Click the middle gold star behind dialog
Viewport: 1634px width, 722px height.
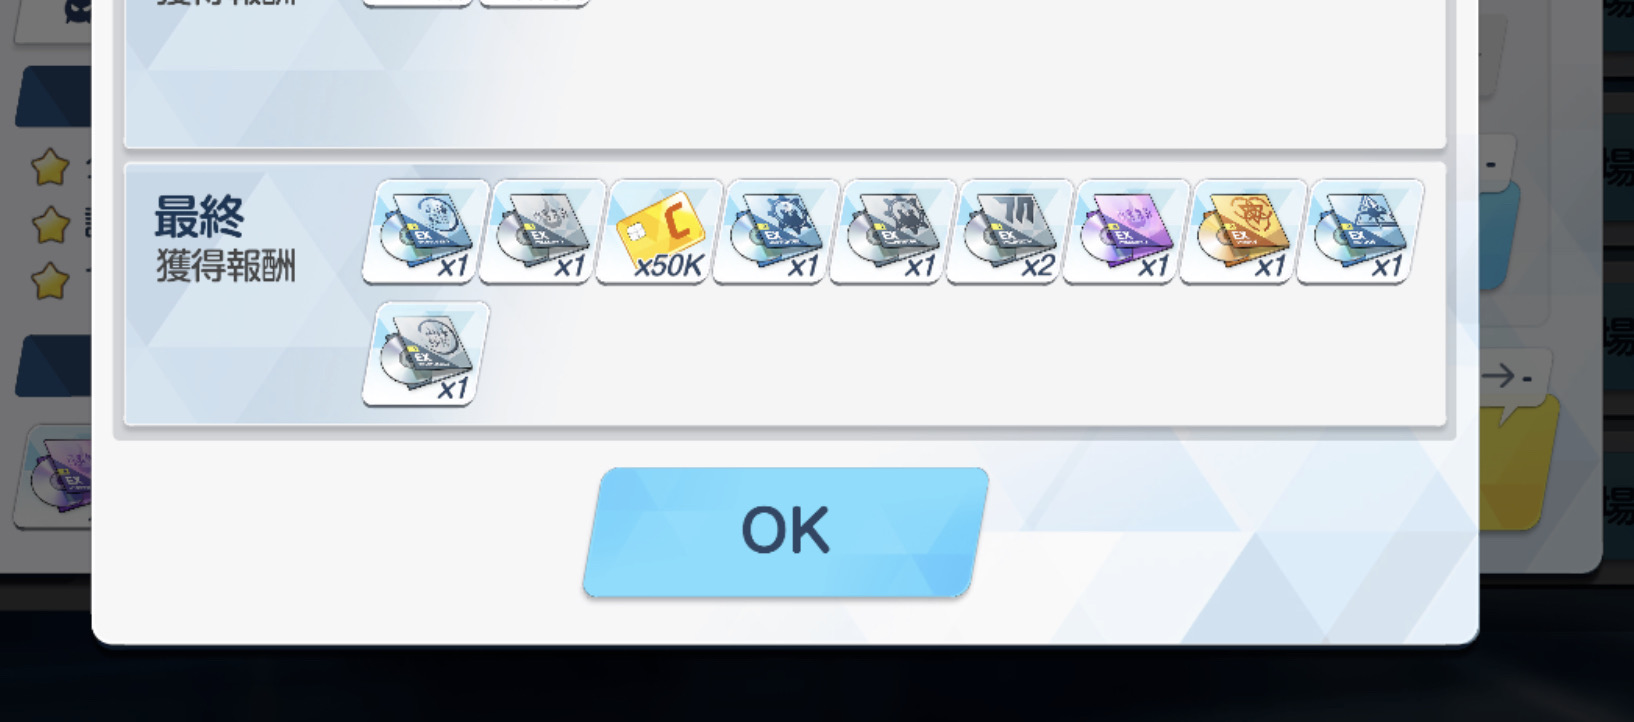50,225
